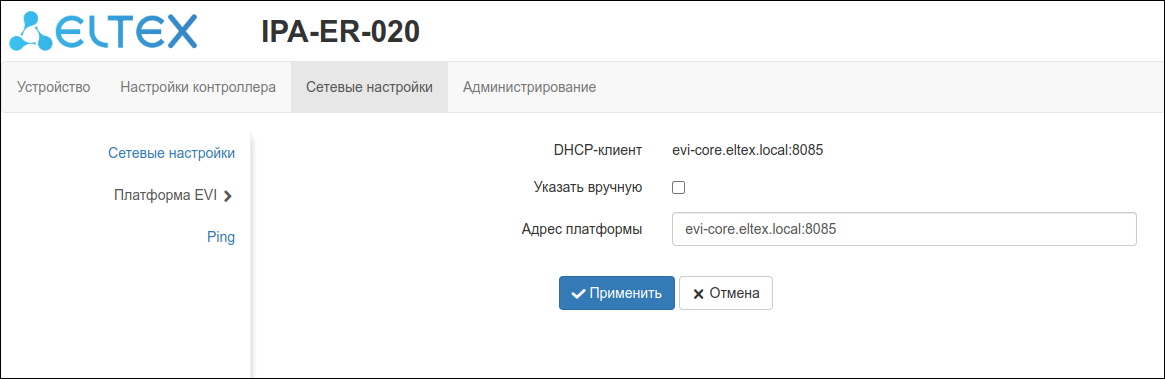This screenshot has width=1165, height=379.
Task: Focus the Адрес платформы input field
Action: [904, 230]
